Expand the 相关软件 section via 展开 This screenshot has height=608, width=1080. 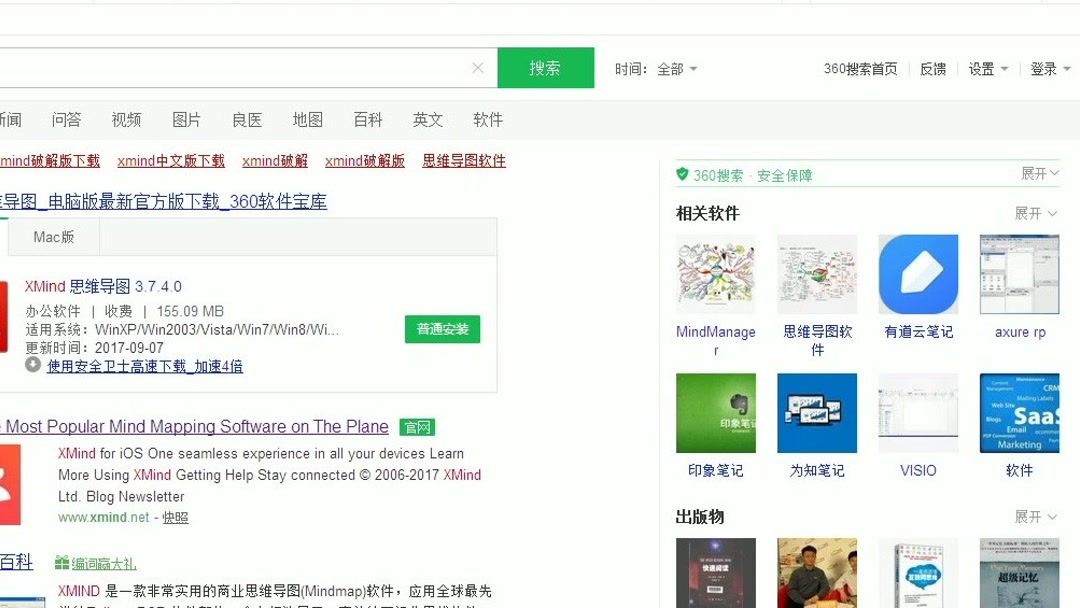click(1035, 212)
